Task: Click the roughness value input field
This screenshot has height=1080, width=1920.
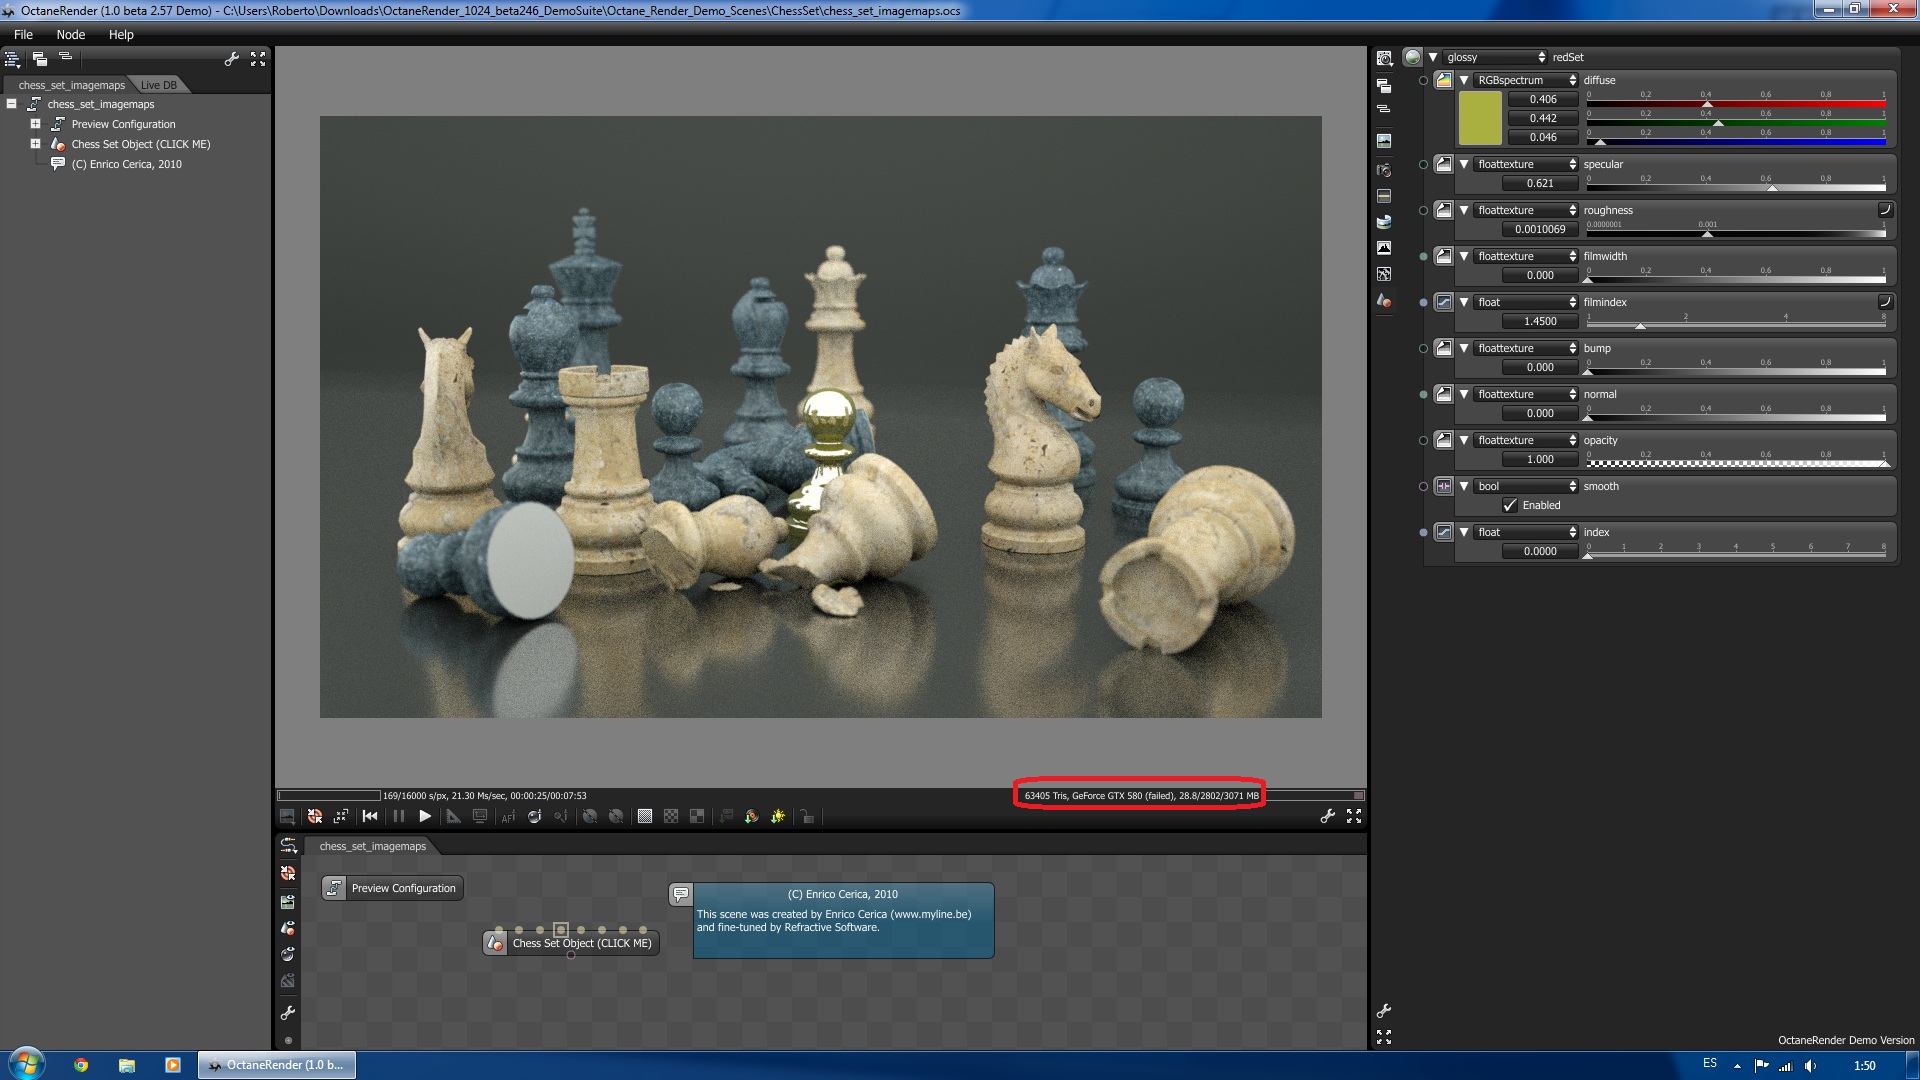Action: tap(1540, 229)
